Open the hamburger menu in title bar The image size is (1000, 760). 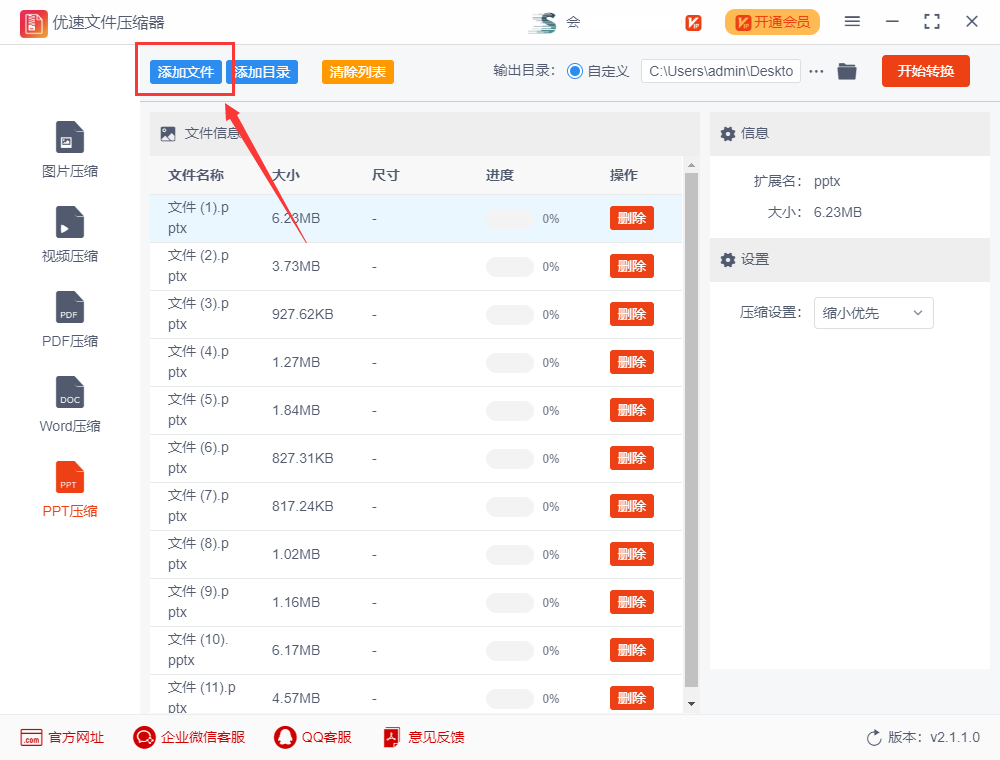point(852,22)
